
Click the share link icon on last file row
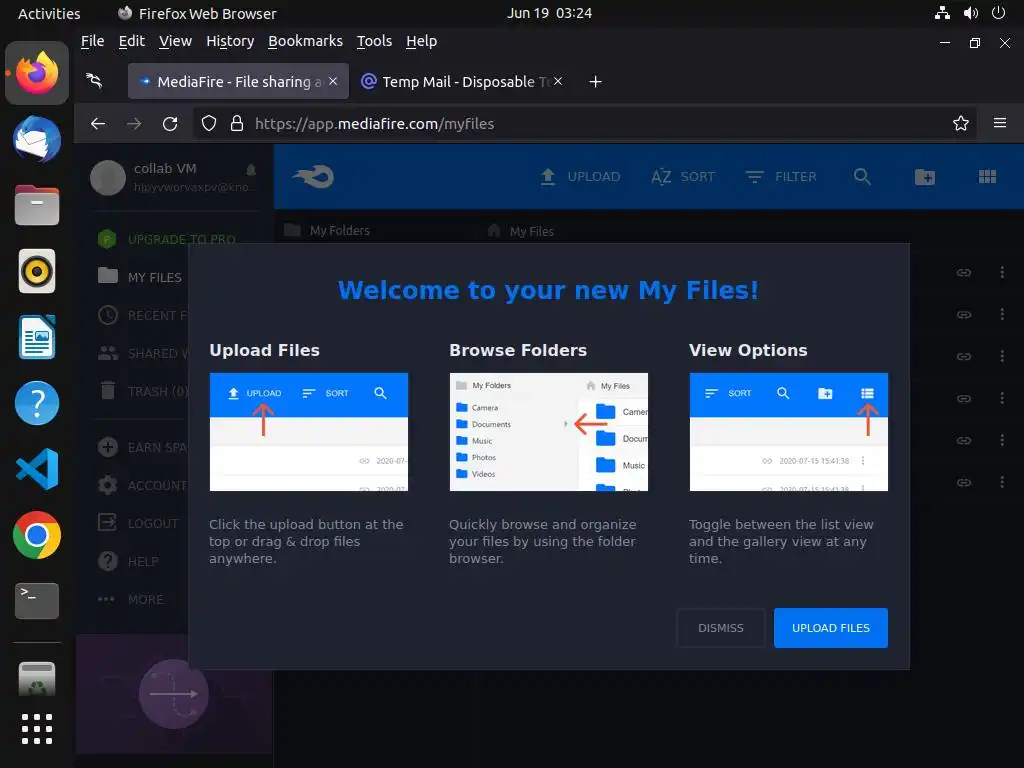tap(964, 482)
